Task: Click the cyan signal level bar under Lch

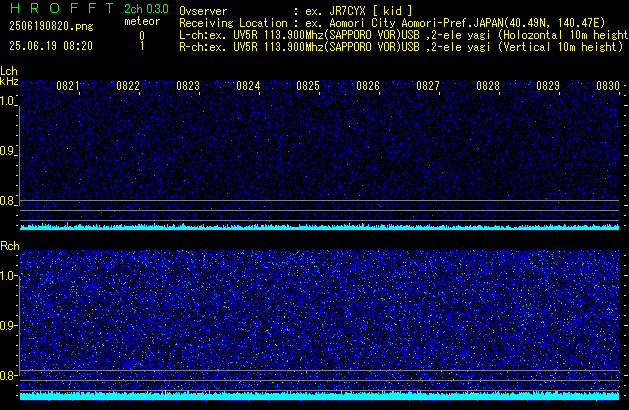Action: [319, 227]
